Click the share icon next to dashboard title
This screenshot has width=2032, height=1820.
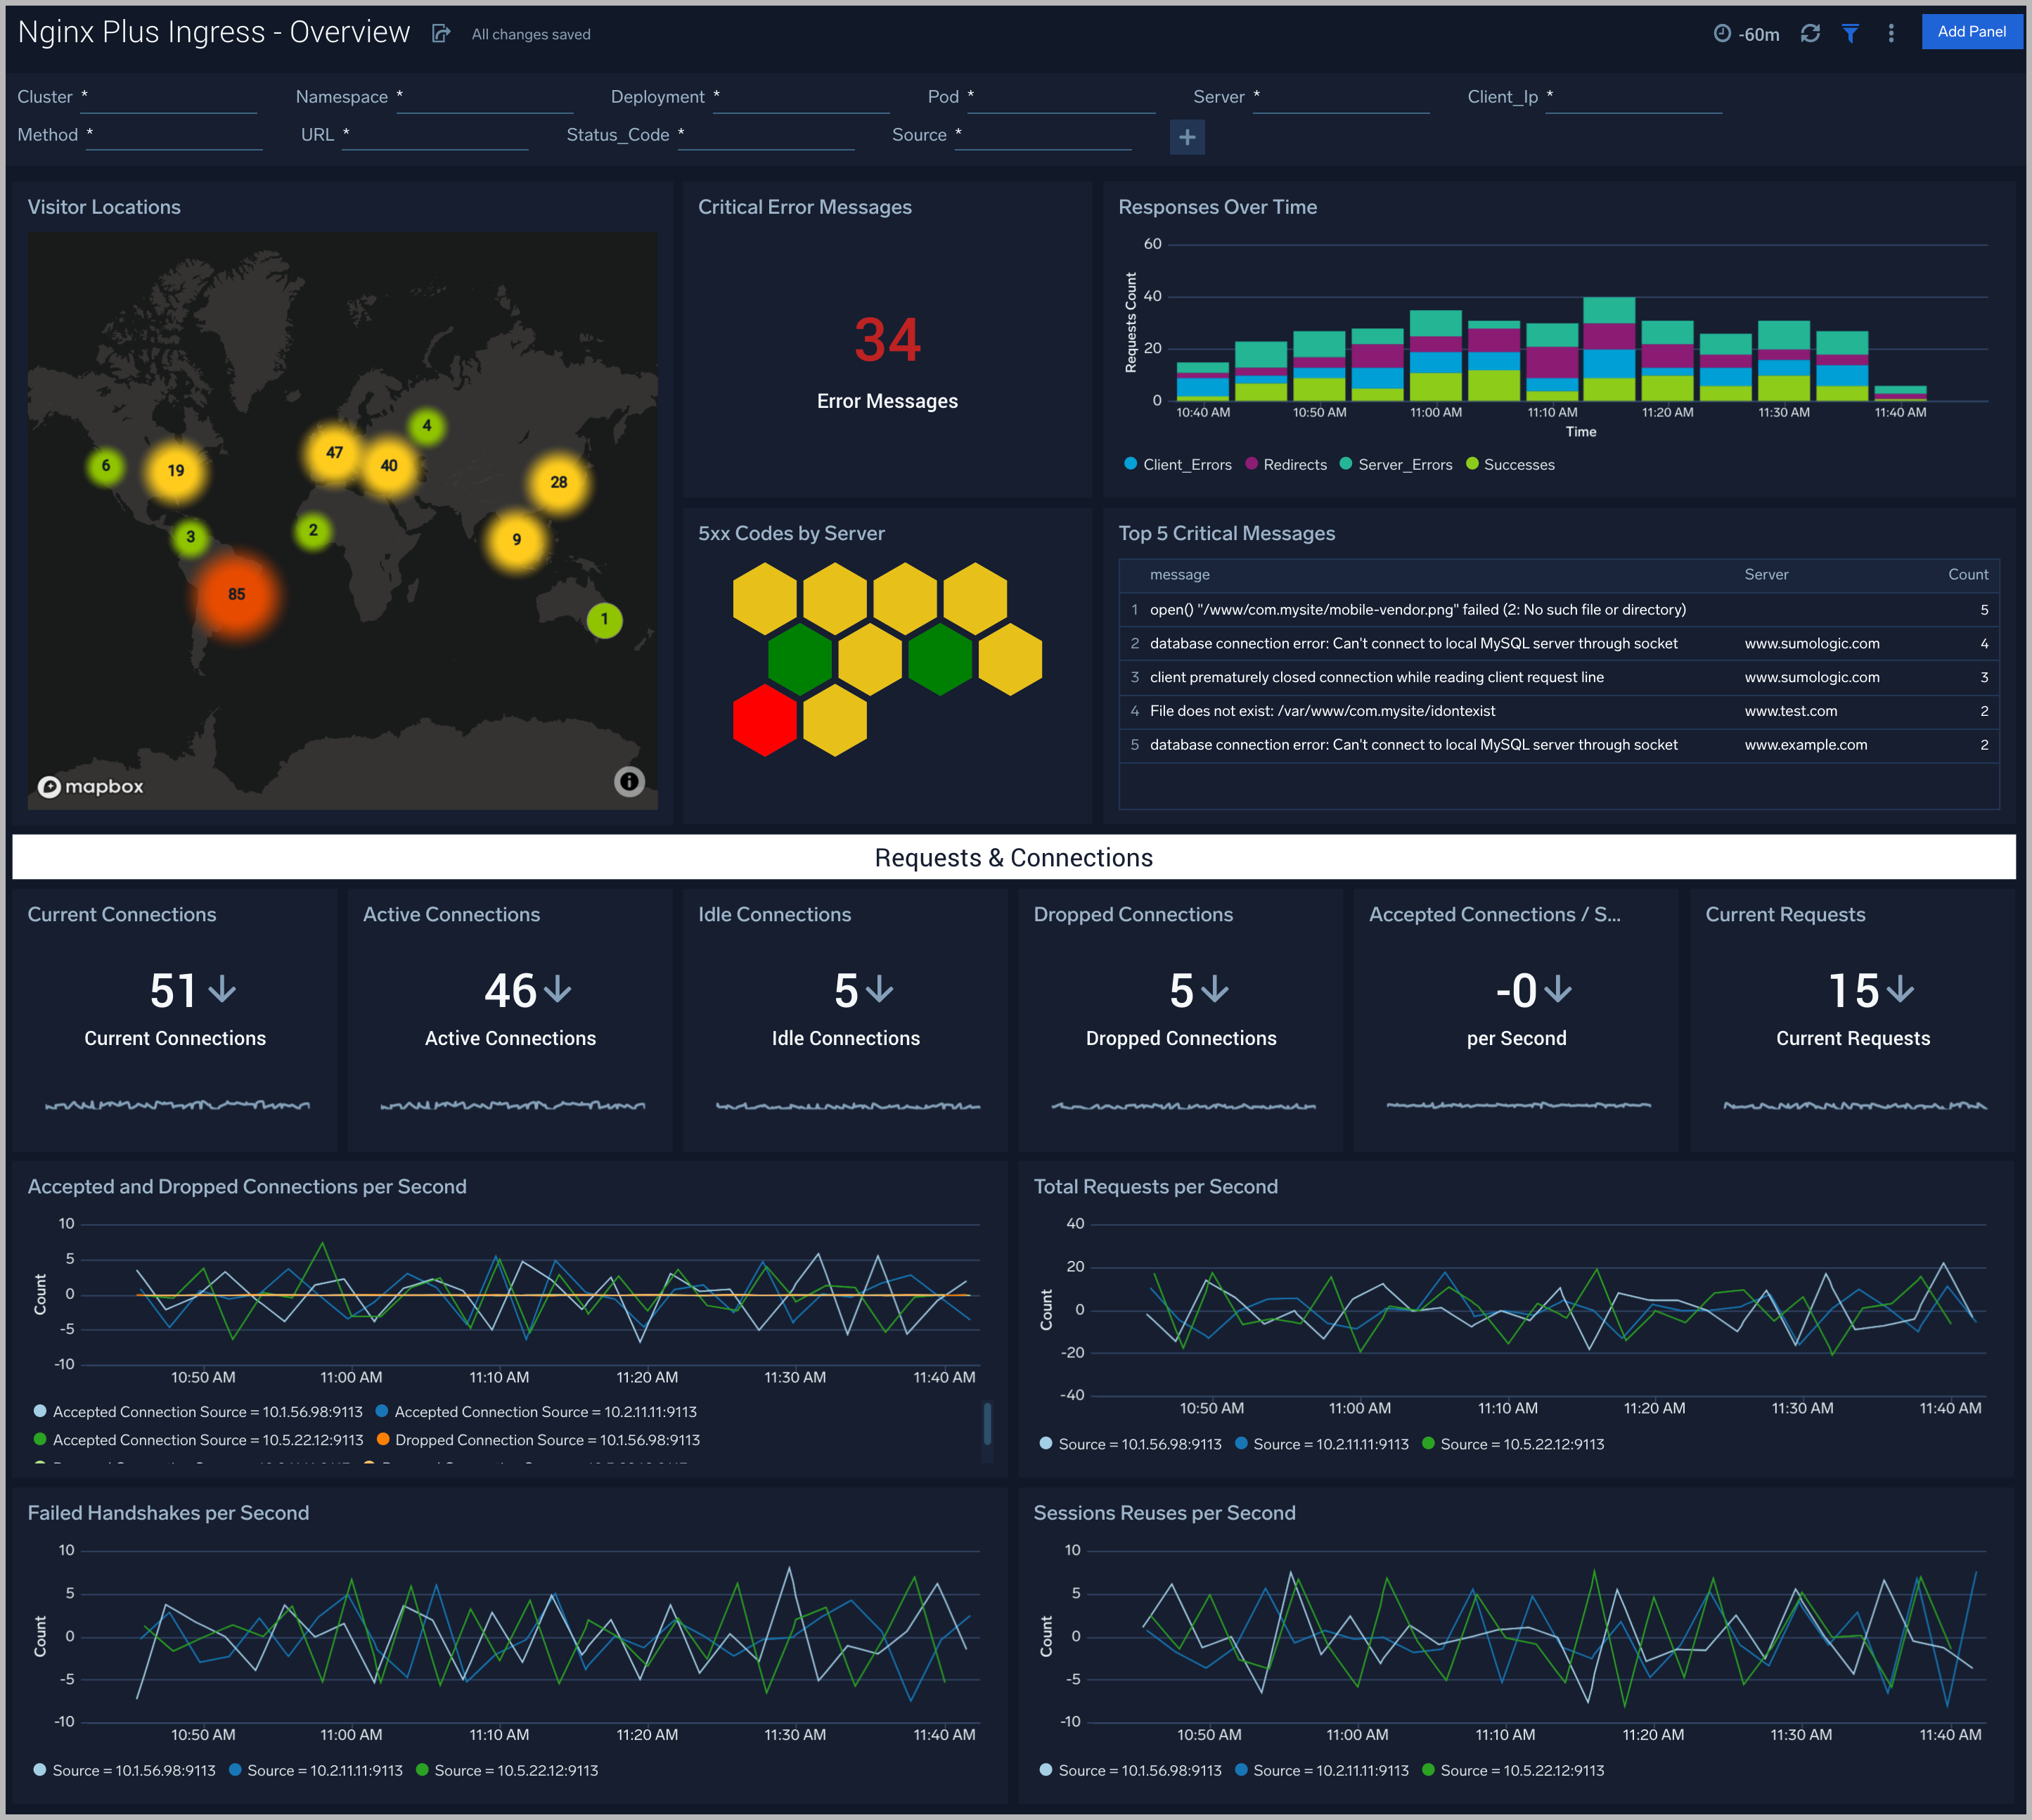click(442, 32)
